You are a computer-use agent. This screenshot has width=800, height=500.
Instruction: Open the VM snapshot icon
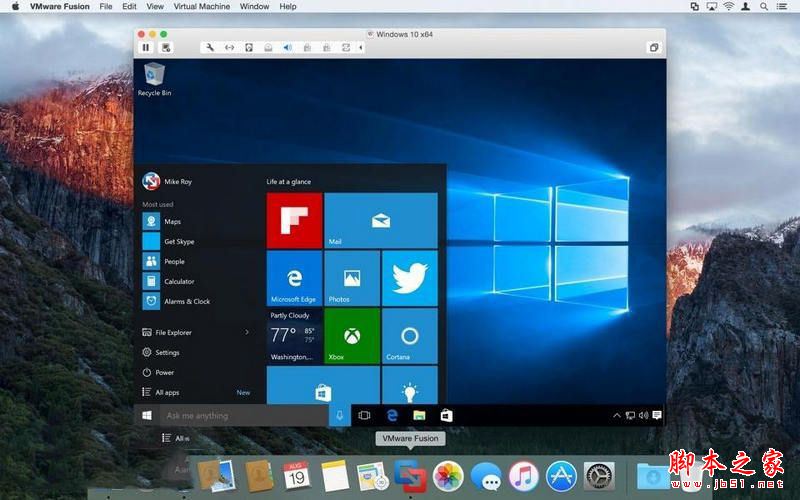click(166, 47)
